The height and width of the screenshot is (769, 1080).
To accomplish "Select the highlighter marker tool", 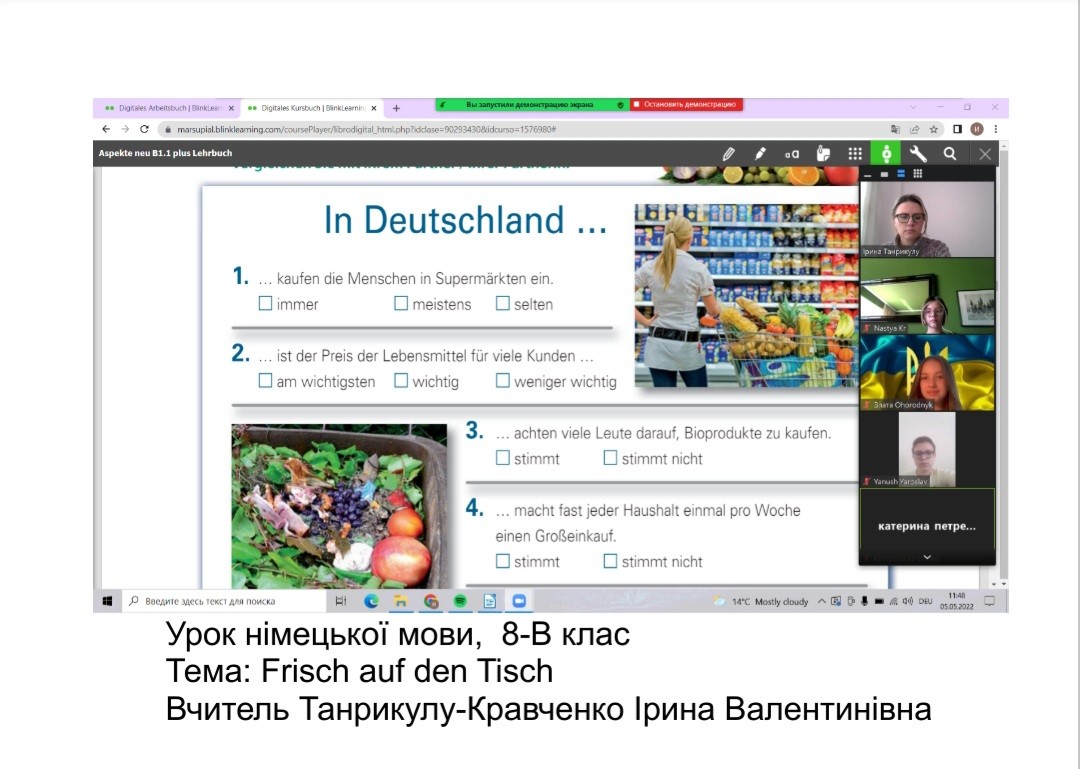I will click(760, 154).
